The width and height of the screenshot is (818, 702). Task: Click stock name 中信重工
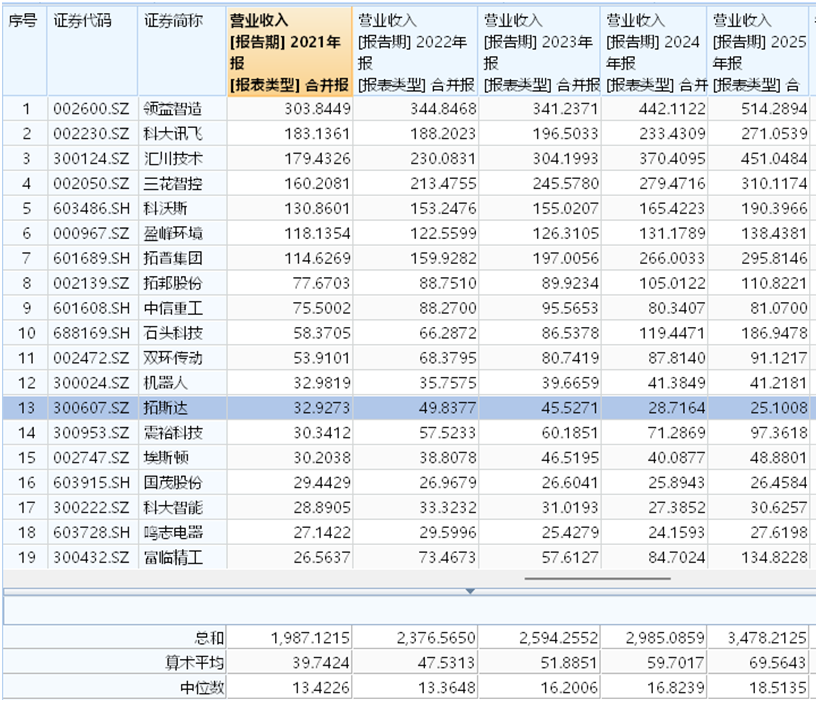[x=173, y=308]
